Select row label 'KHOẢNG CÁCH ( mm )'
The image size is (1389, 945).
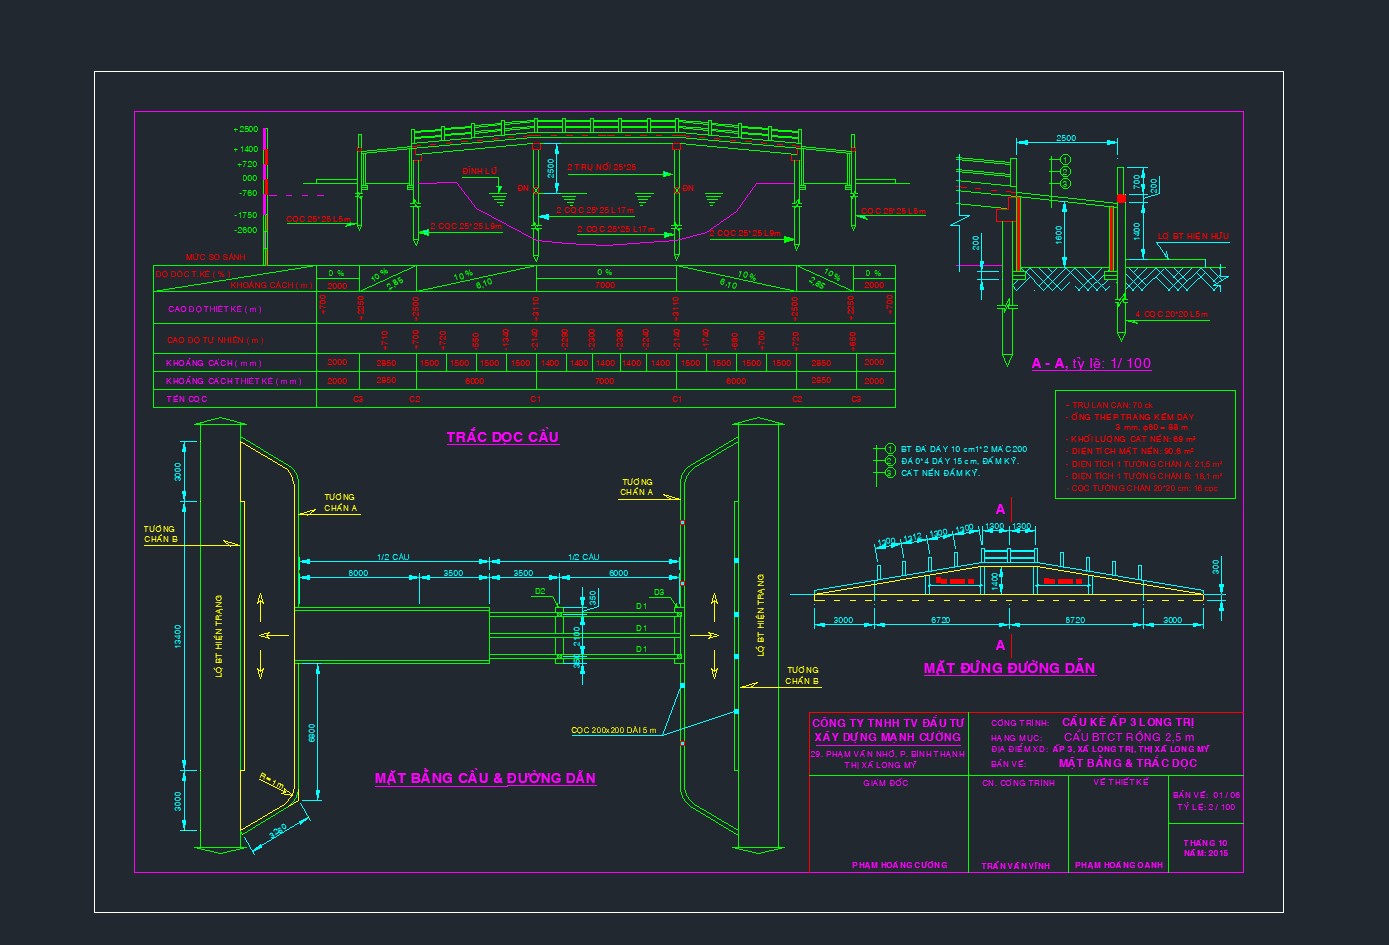tap(213, 363)
